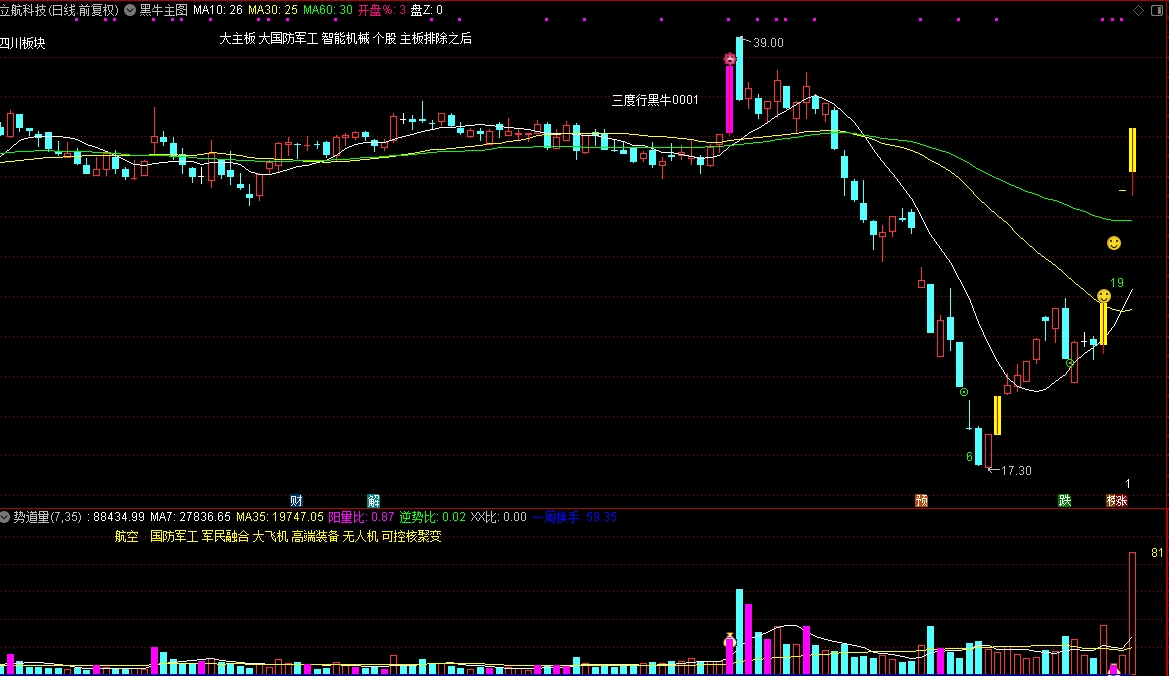
Task: Click the 解 event marker icon
Action: (x=373, y=500)
